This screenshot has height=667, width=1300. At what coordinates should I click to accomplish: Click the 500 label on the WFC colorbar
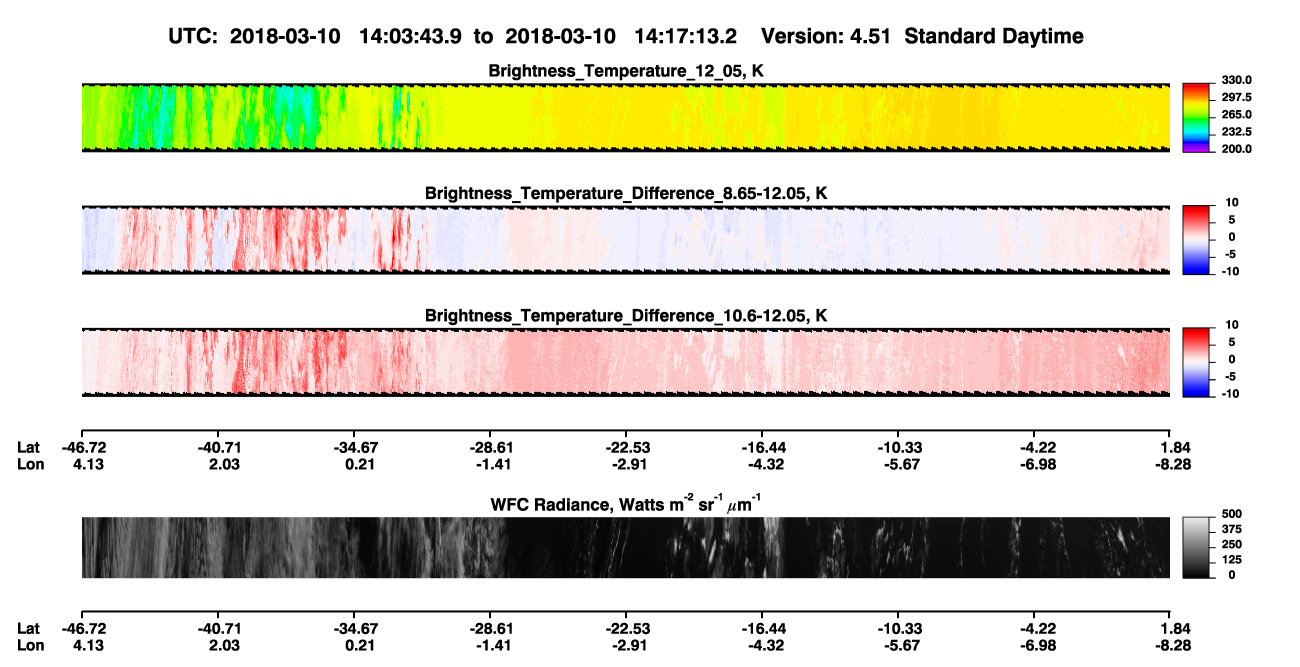(1232, 513)
